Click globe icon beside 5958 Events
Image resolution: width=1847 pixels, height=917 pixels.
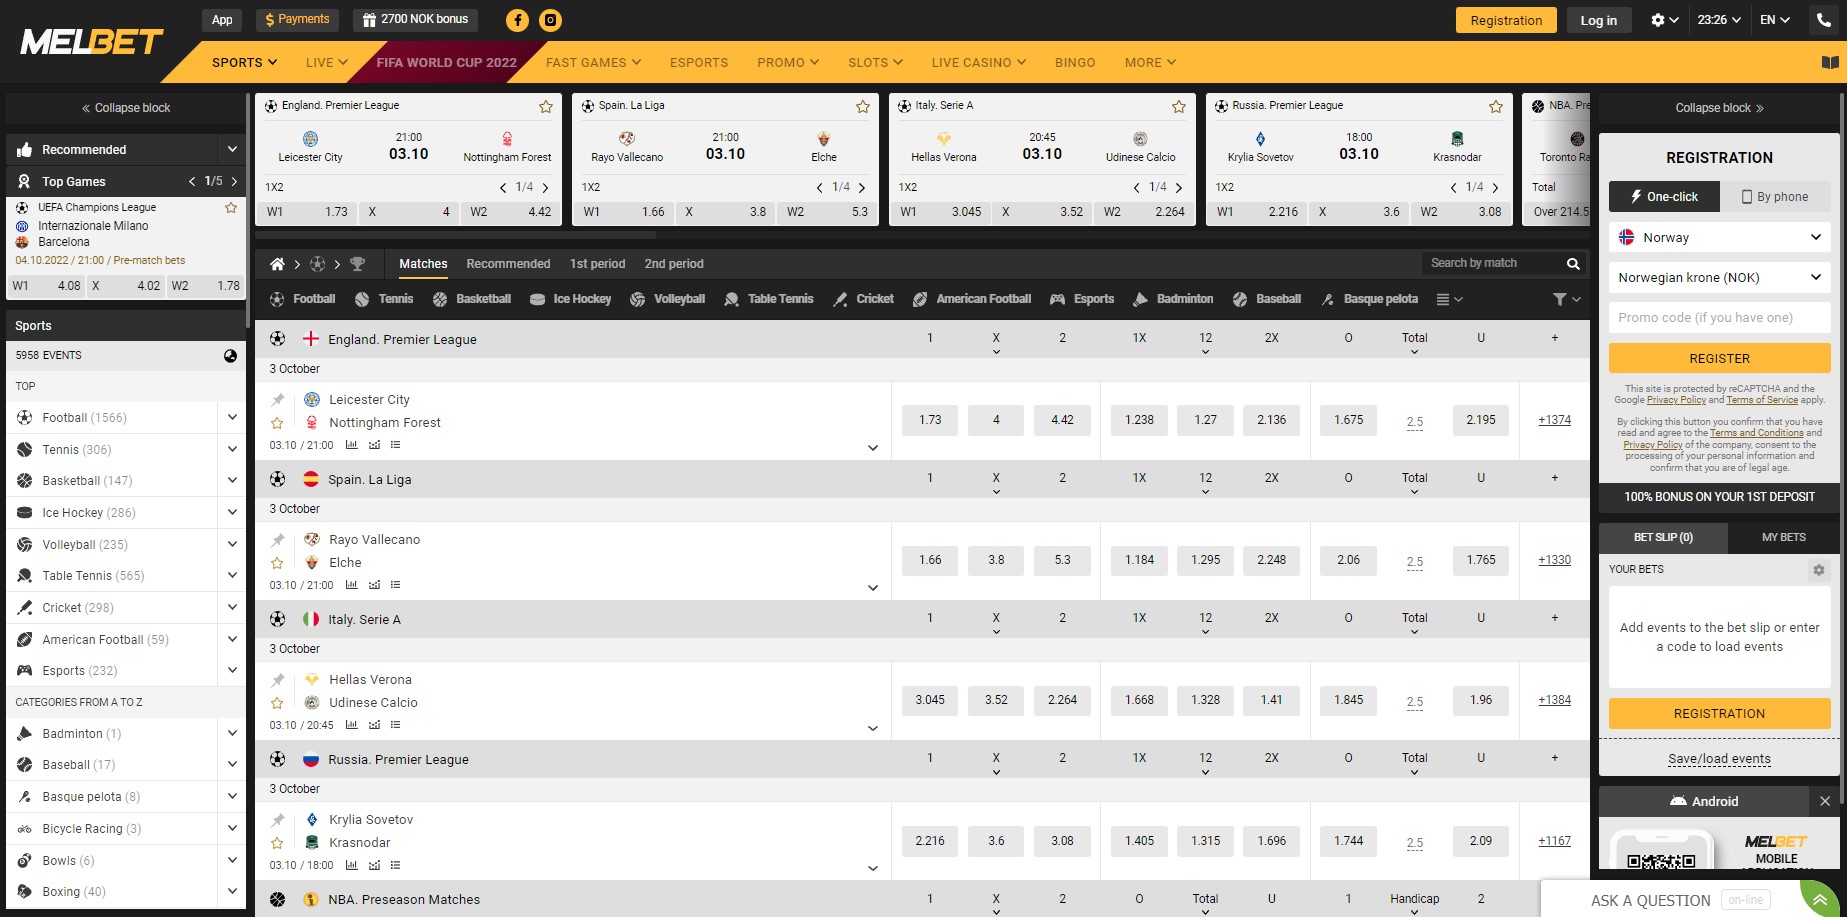coord(230,355)
